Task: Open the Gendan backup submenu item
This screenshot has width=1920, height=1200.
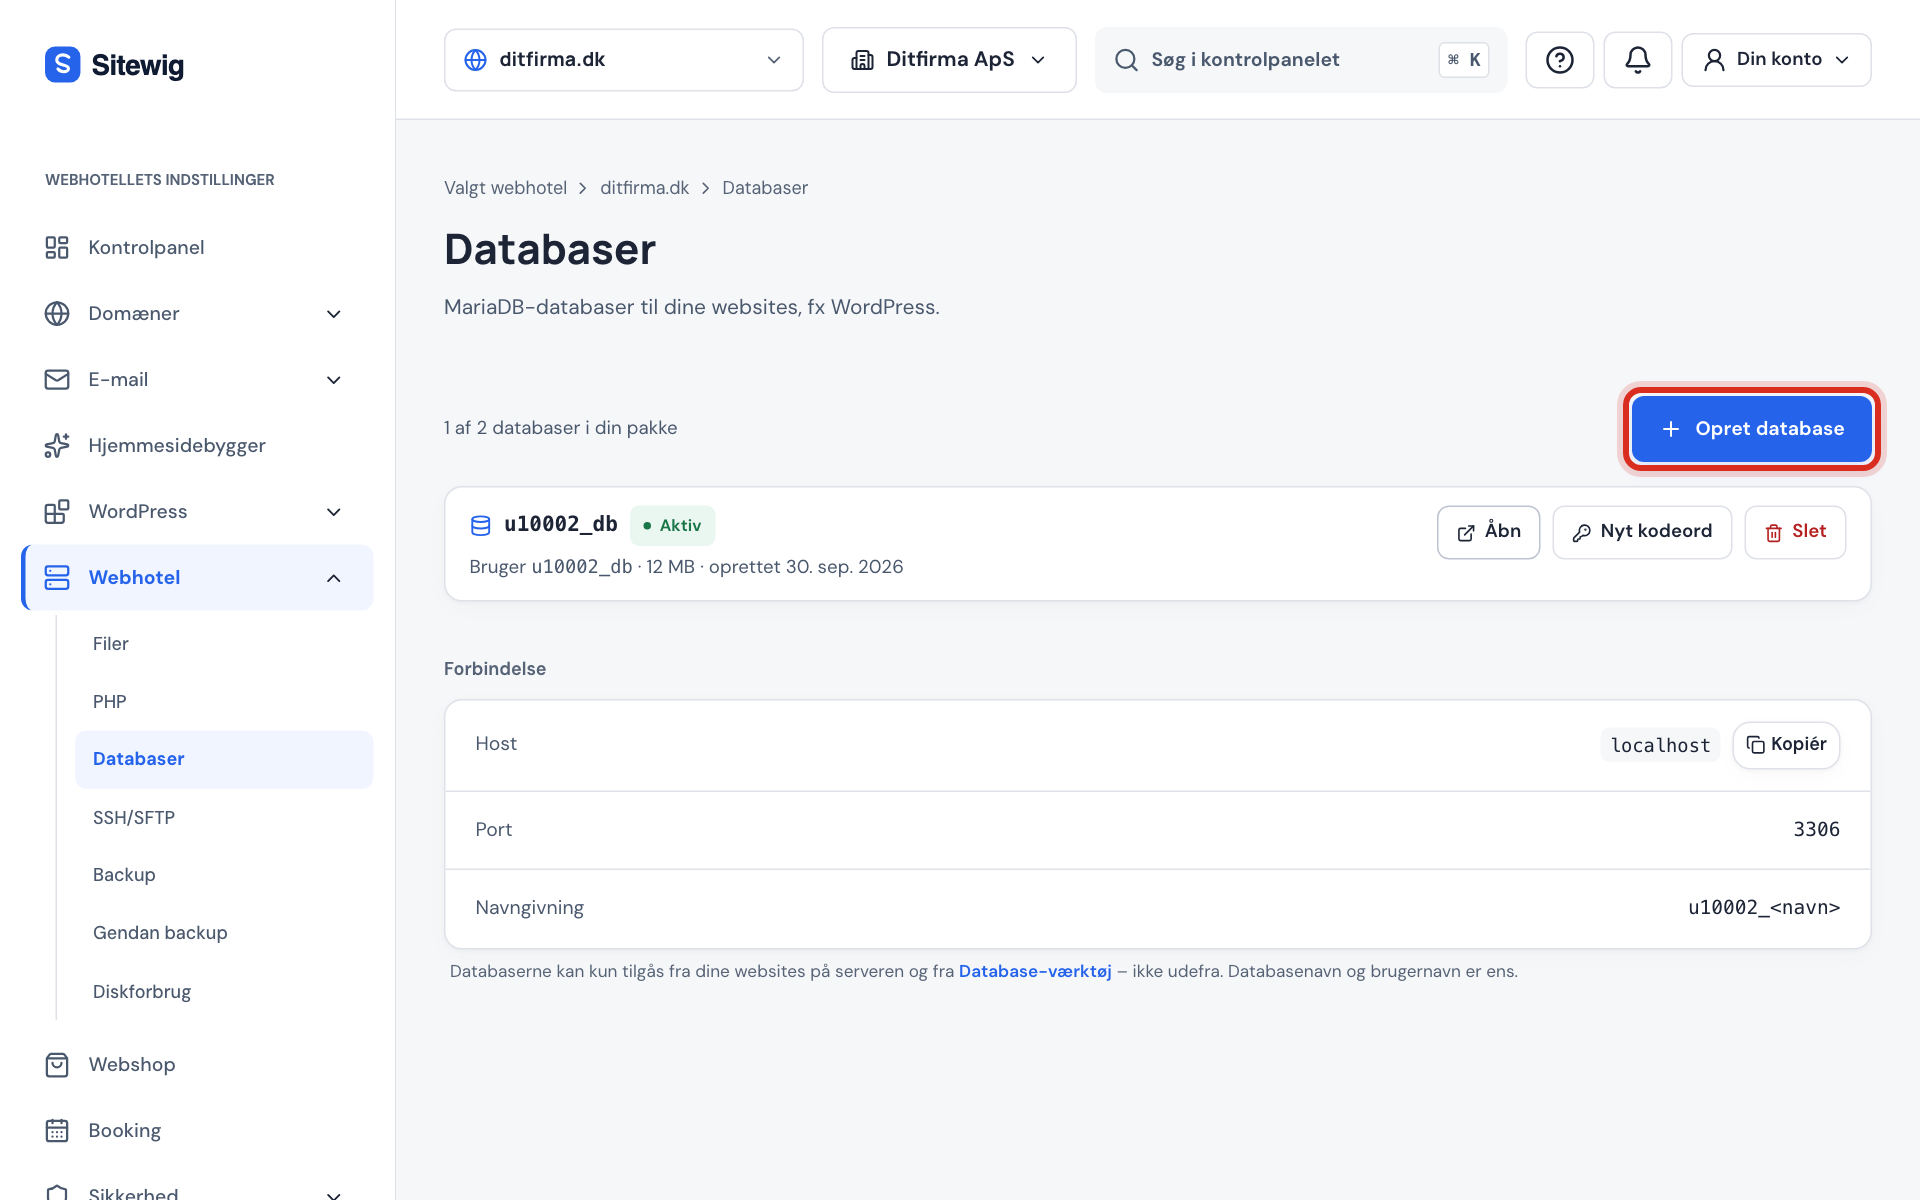Action: click(223, 933)
